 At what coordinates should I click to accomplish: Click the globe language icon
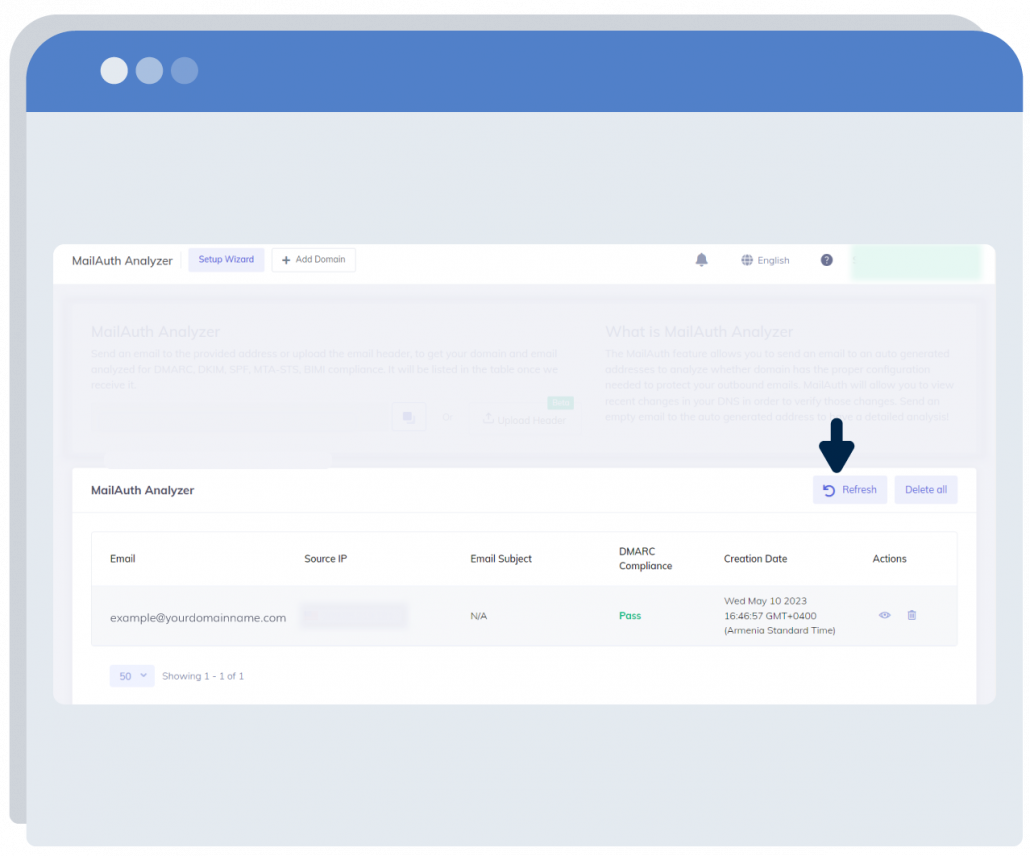[747, 260]
